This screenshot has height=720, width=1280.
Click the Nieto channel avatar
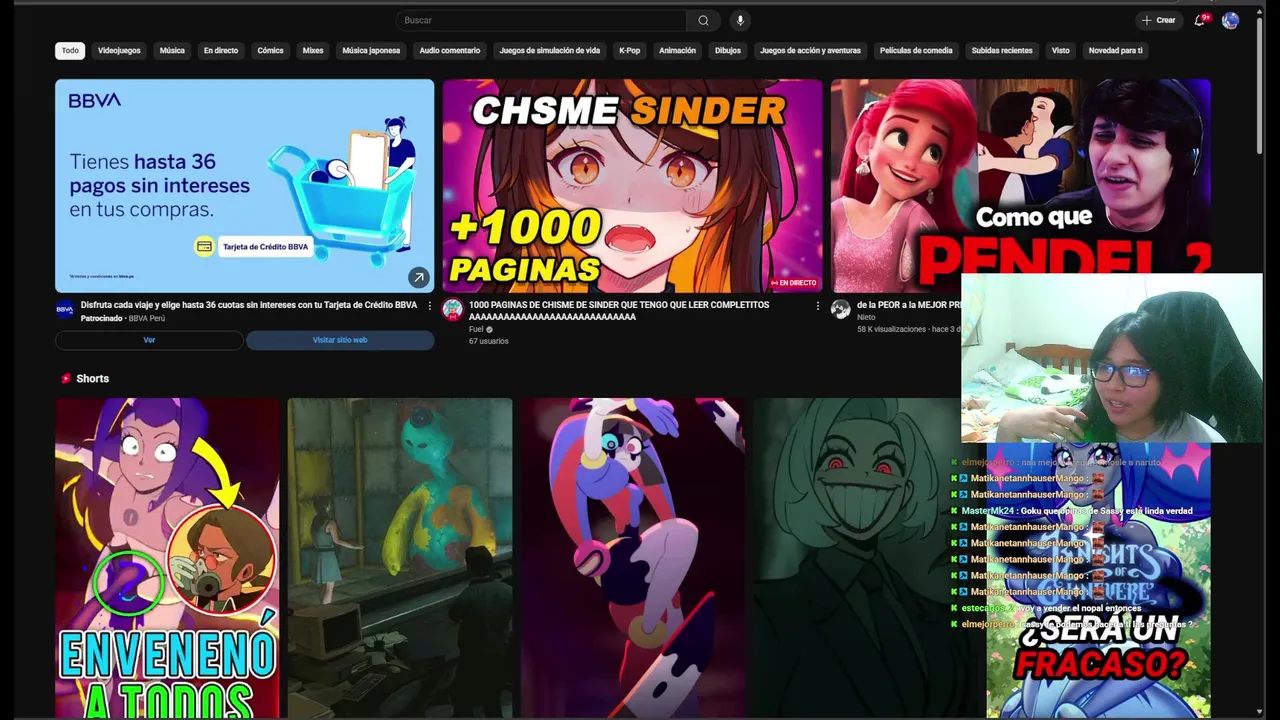click(x=841, y=310)
